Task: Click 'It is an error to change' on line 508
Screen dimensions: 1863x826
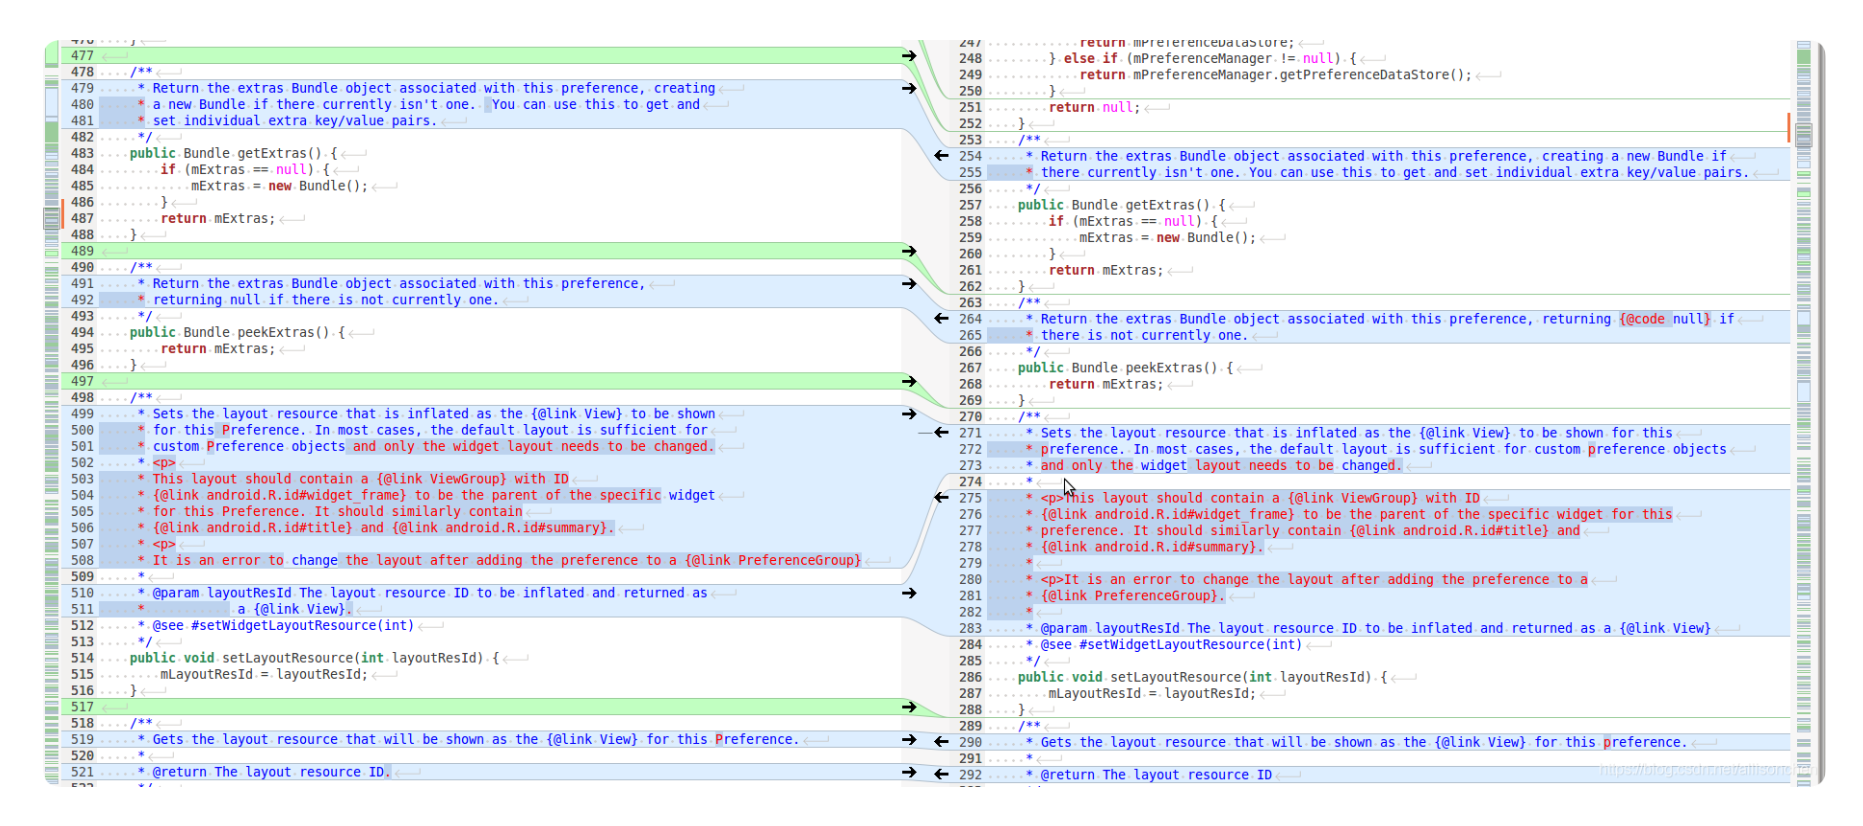Action: (x=245, y=561)
